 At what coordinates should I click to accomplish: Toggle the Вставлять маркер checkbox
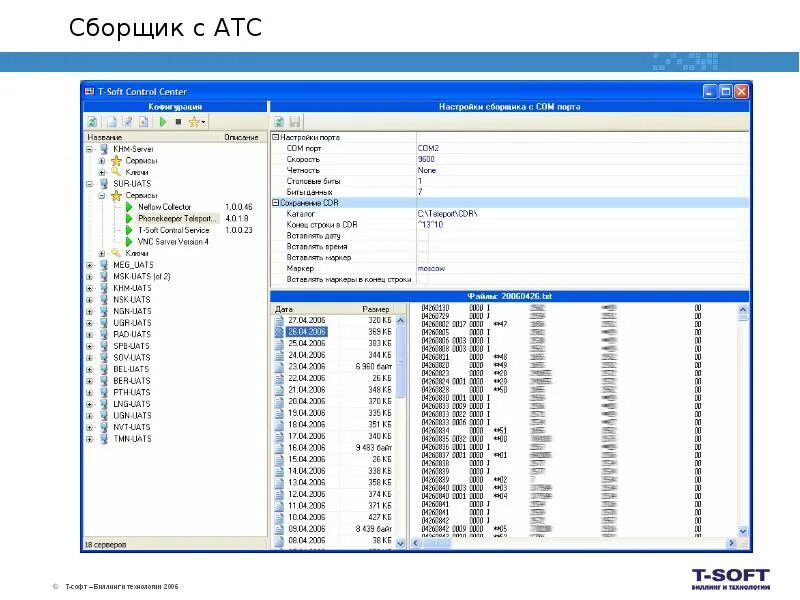point(423,258)
